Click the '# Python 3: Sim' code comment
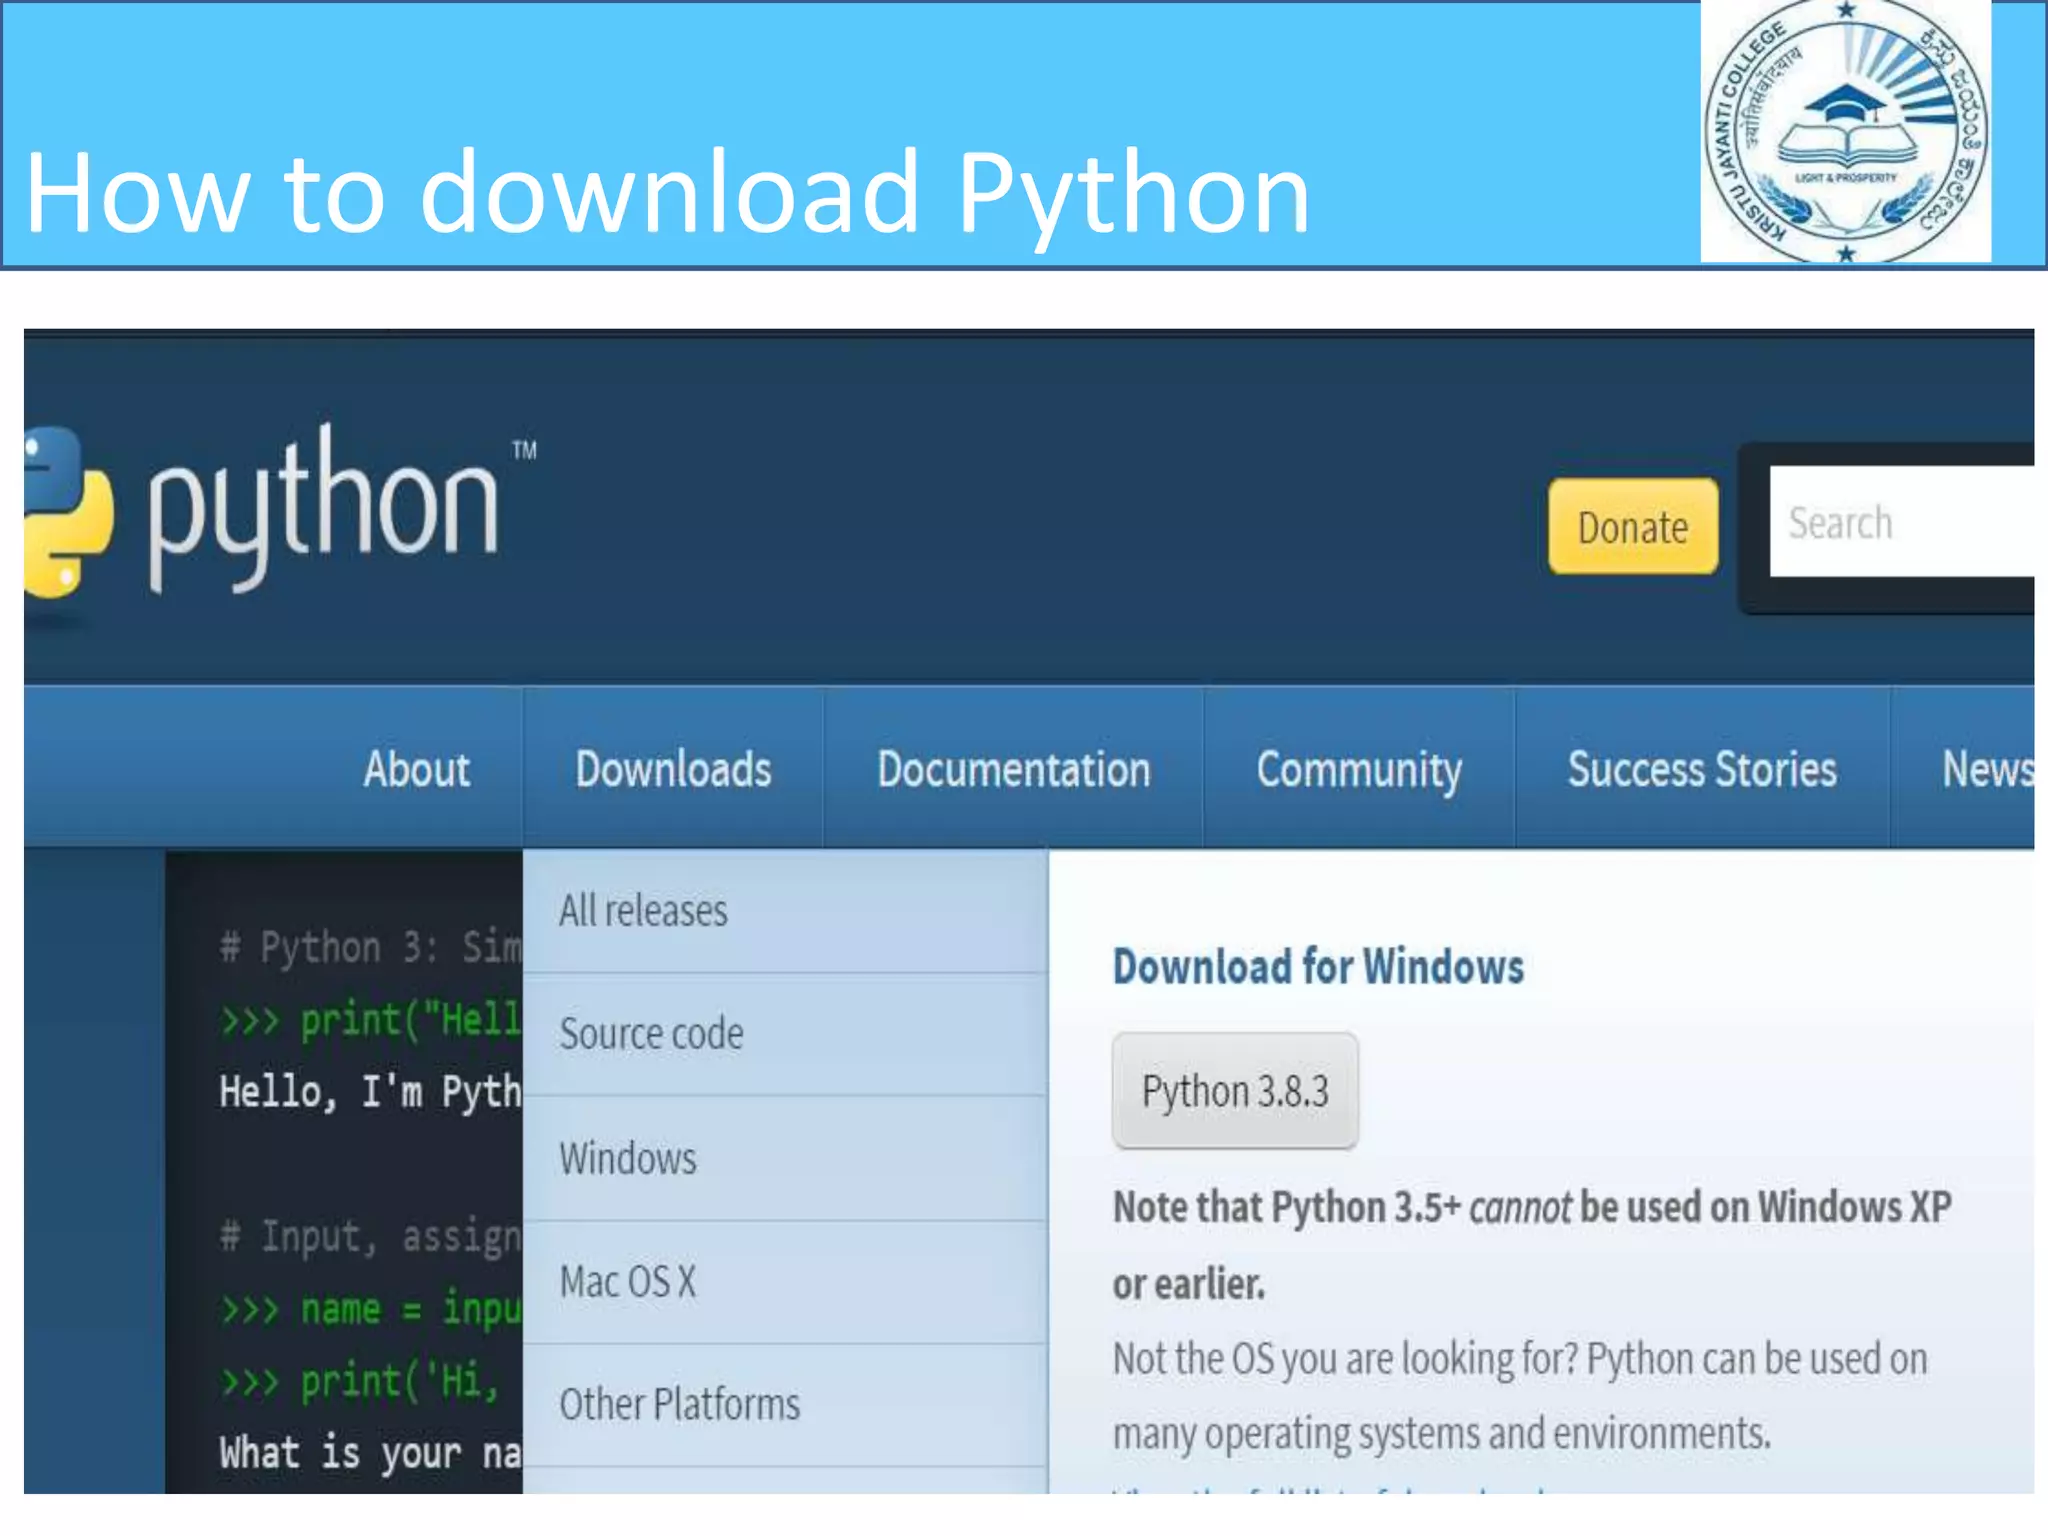This screenshot has width=2048, height=1536. (370, 946)
